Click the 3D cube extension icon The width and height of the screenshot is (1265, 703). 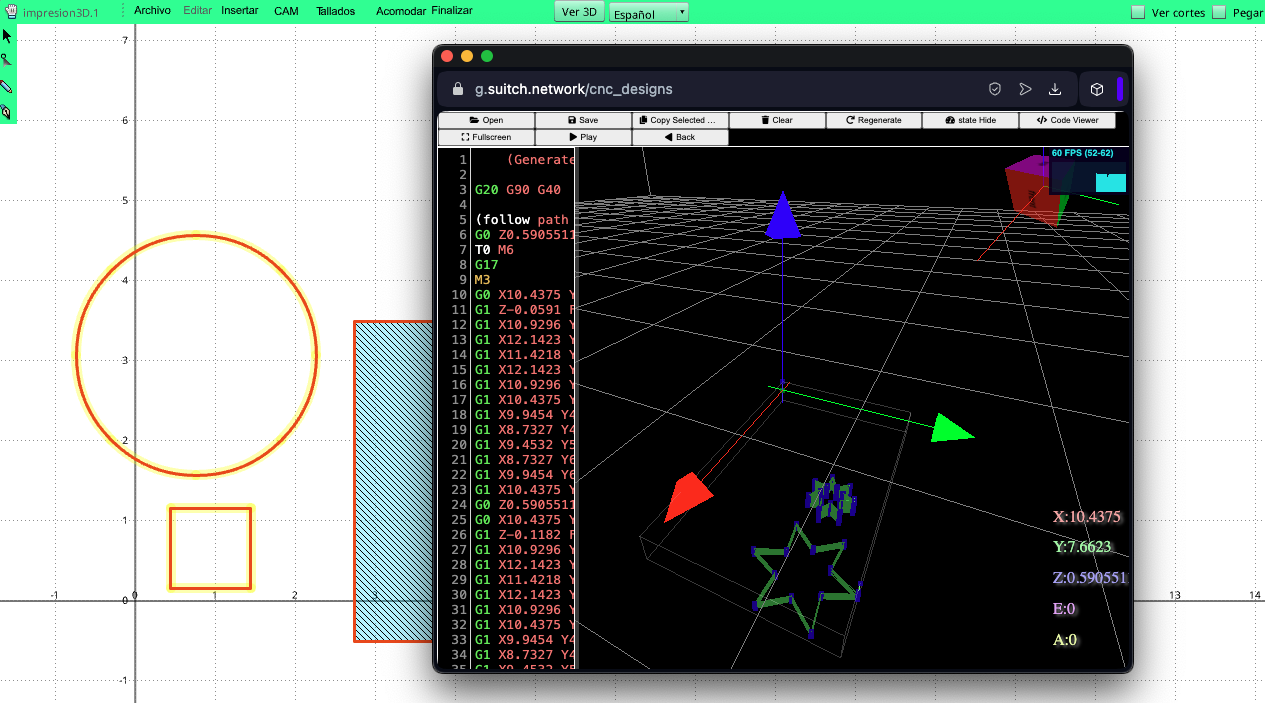tap(1096, 89)
